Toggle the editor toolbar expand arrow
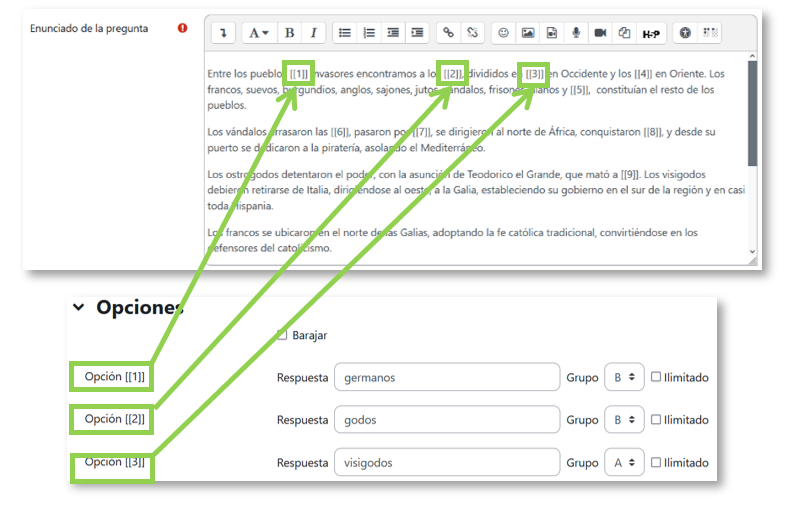This screenshot has height=512, width=798. click(223, 33)
